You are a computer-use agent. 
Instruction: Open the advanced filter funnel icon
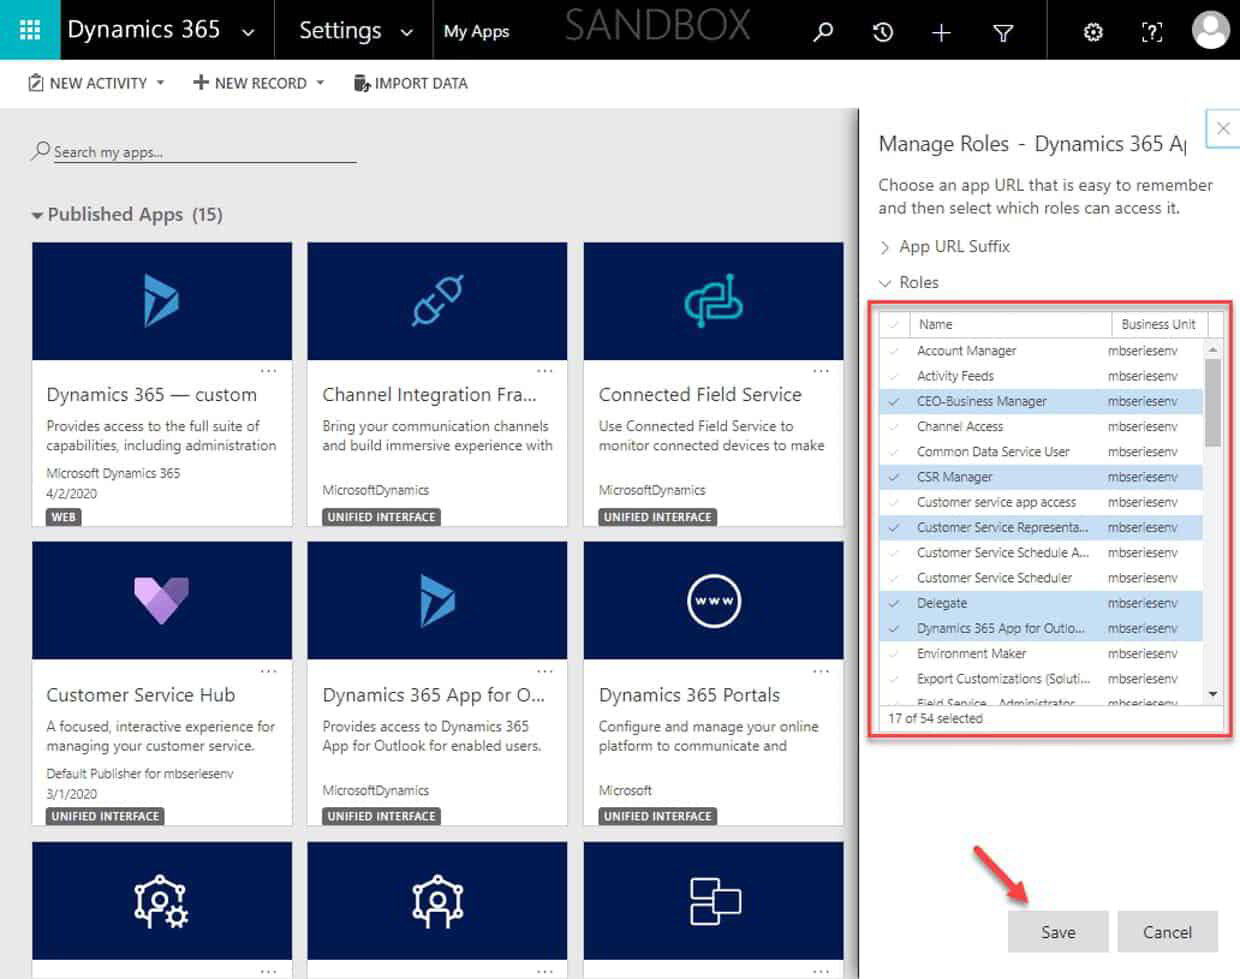1002,32
